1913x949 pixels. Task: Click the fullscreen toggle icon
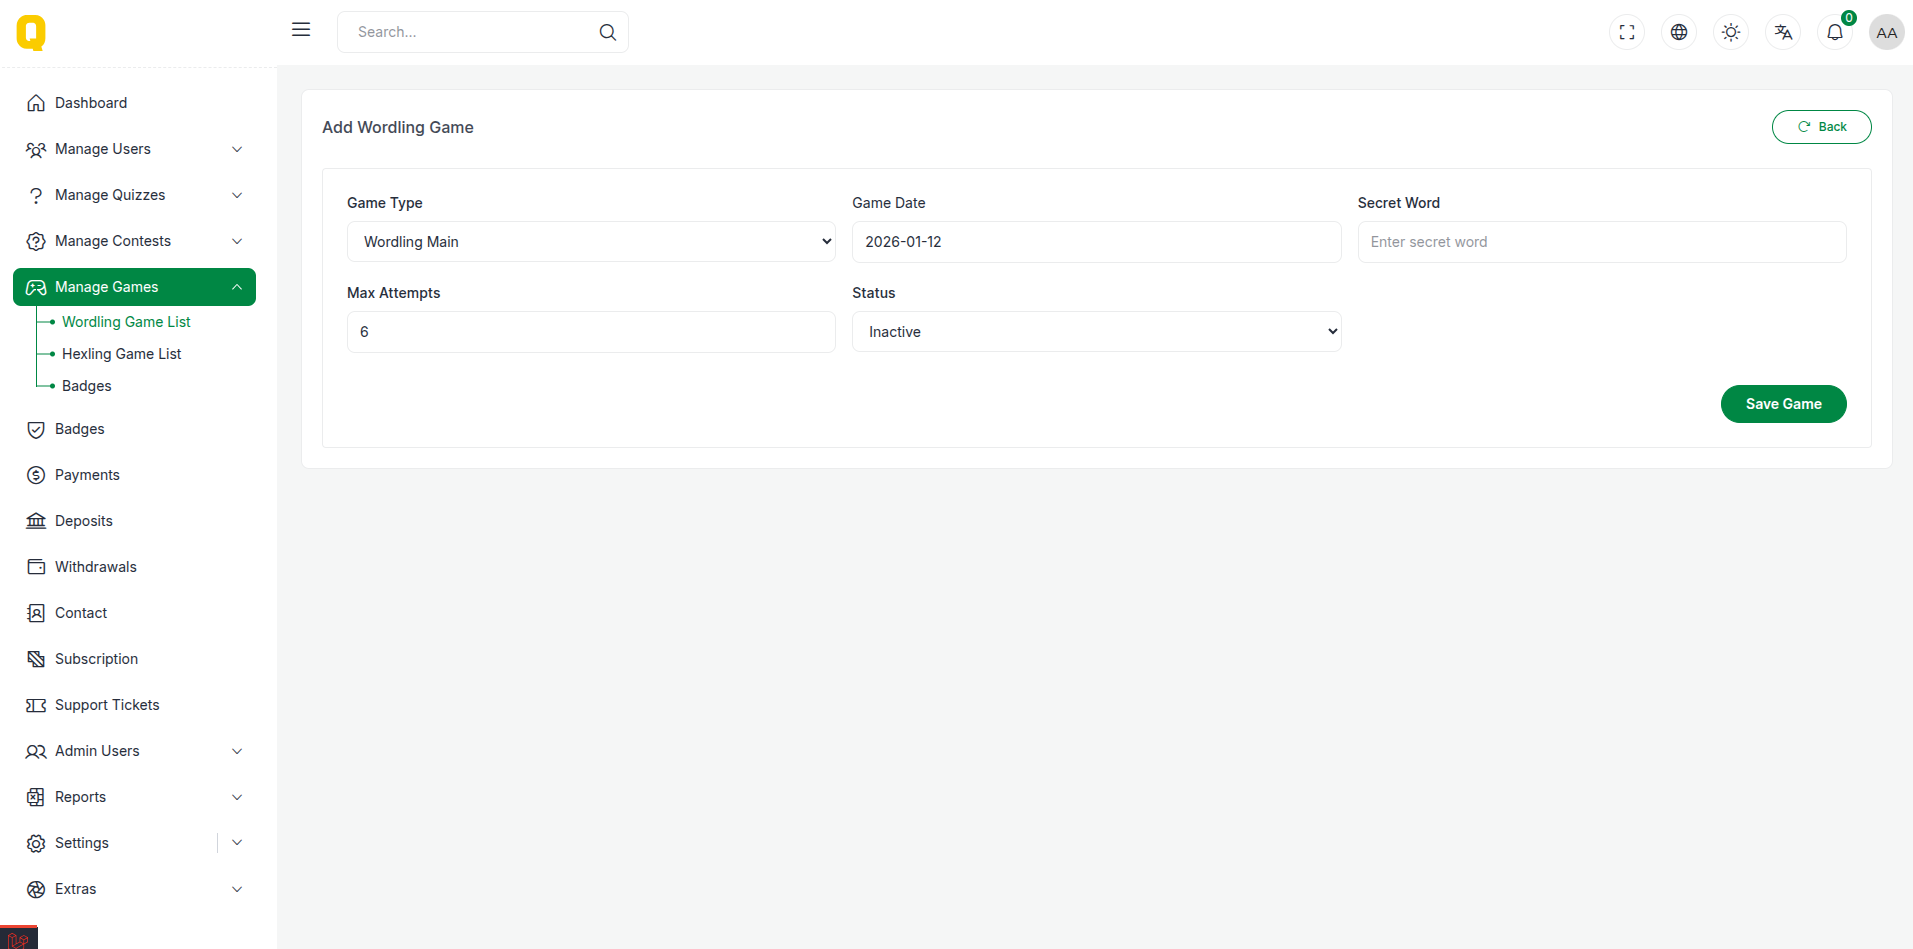[x=1627, y=32]
